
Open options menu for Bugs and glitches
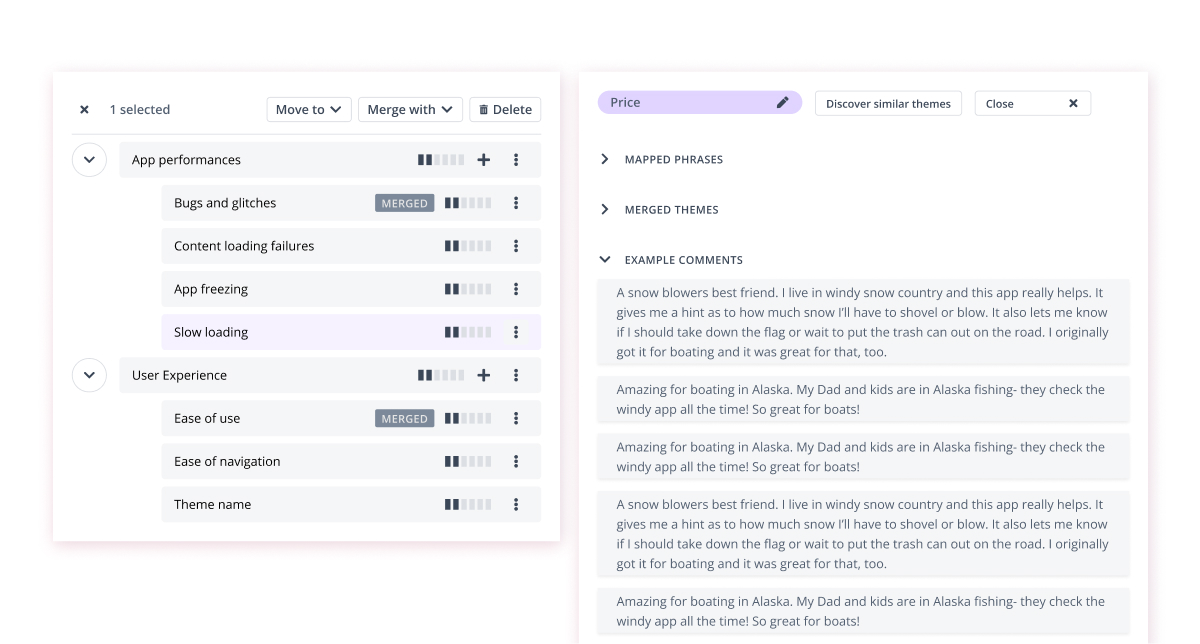516,202
